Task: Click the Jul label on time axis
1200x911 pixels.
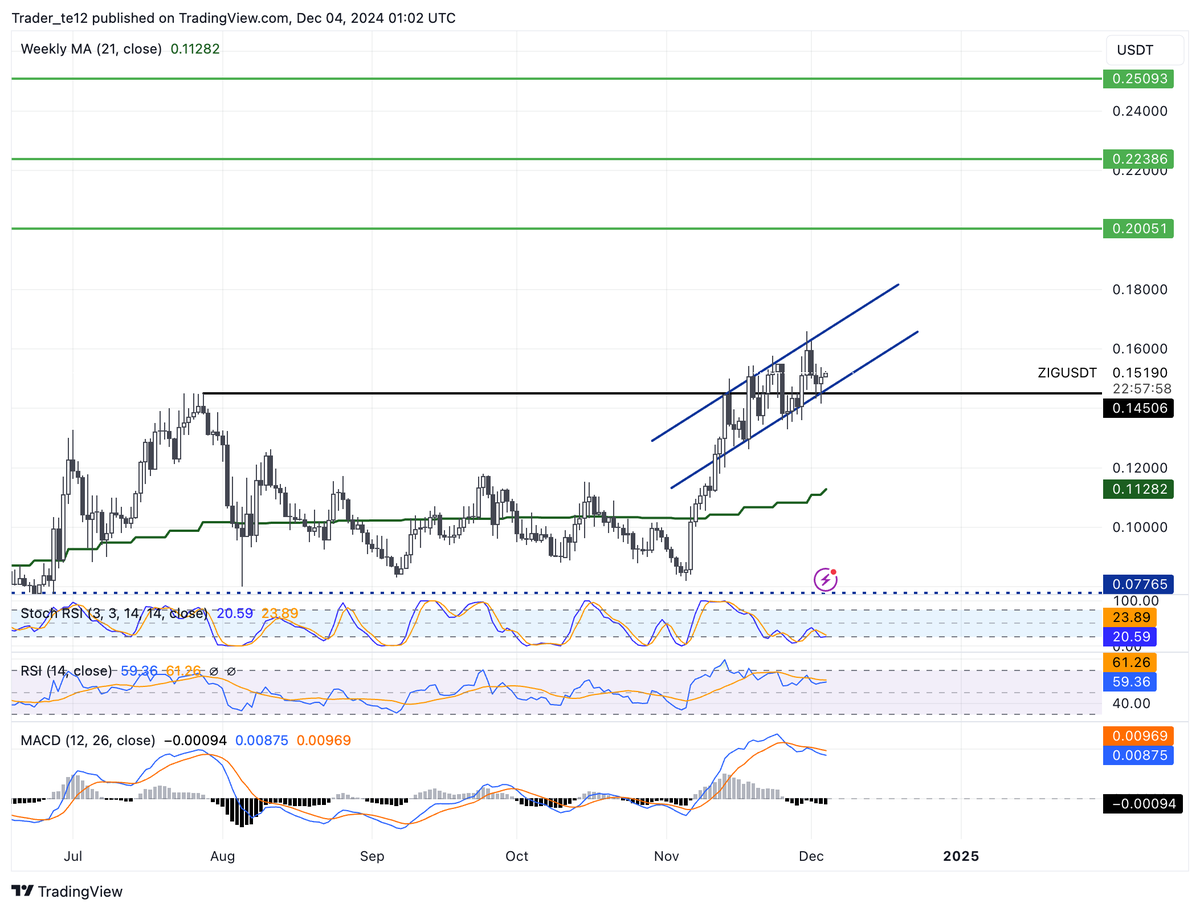Action: coord(72,857)
